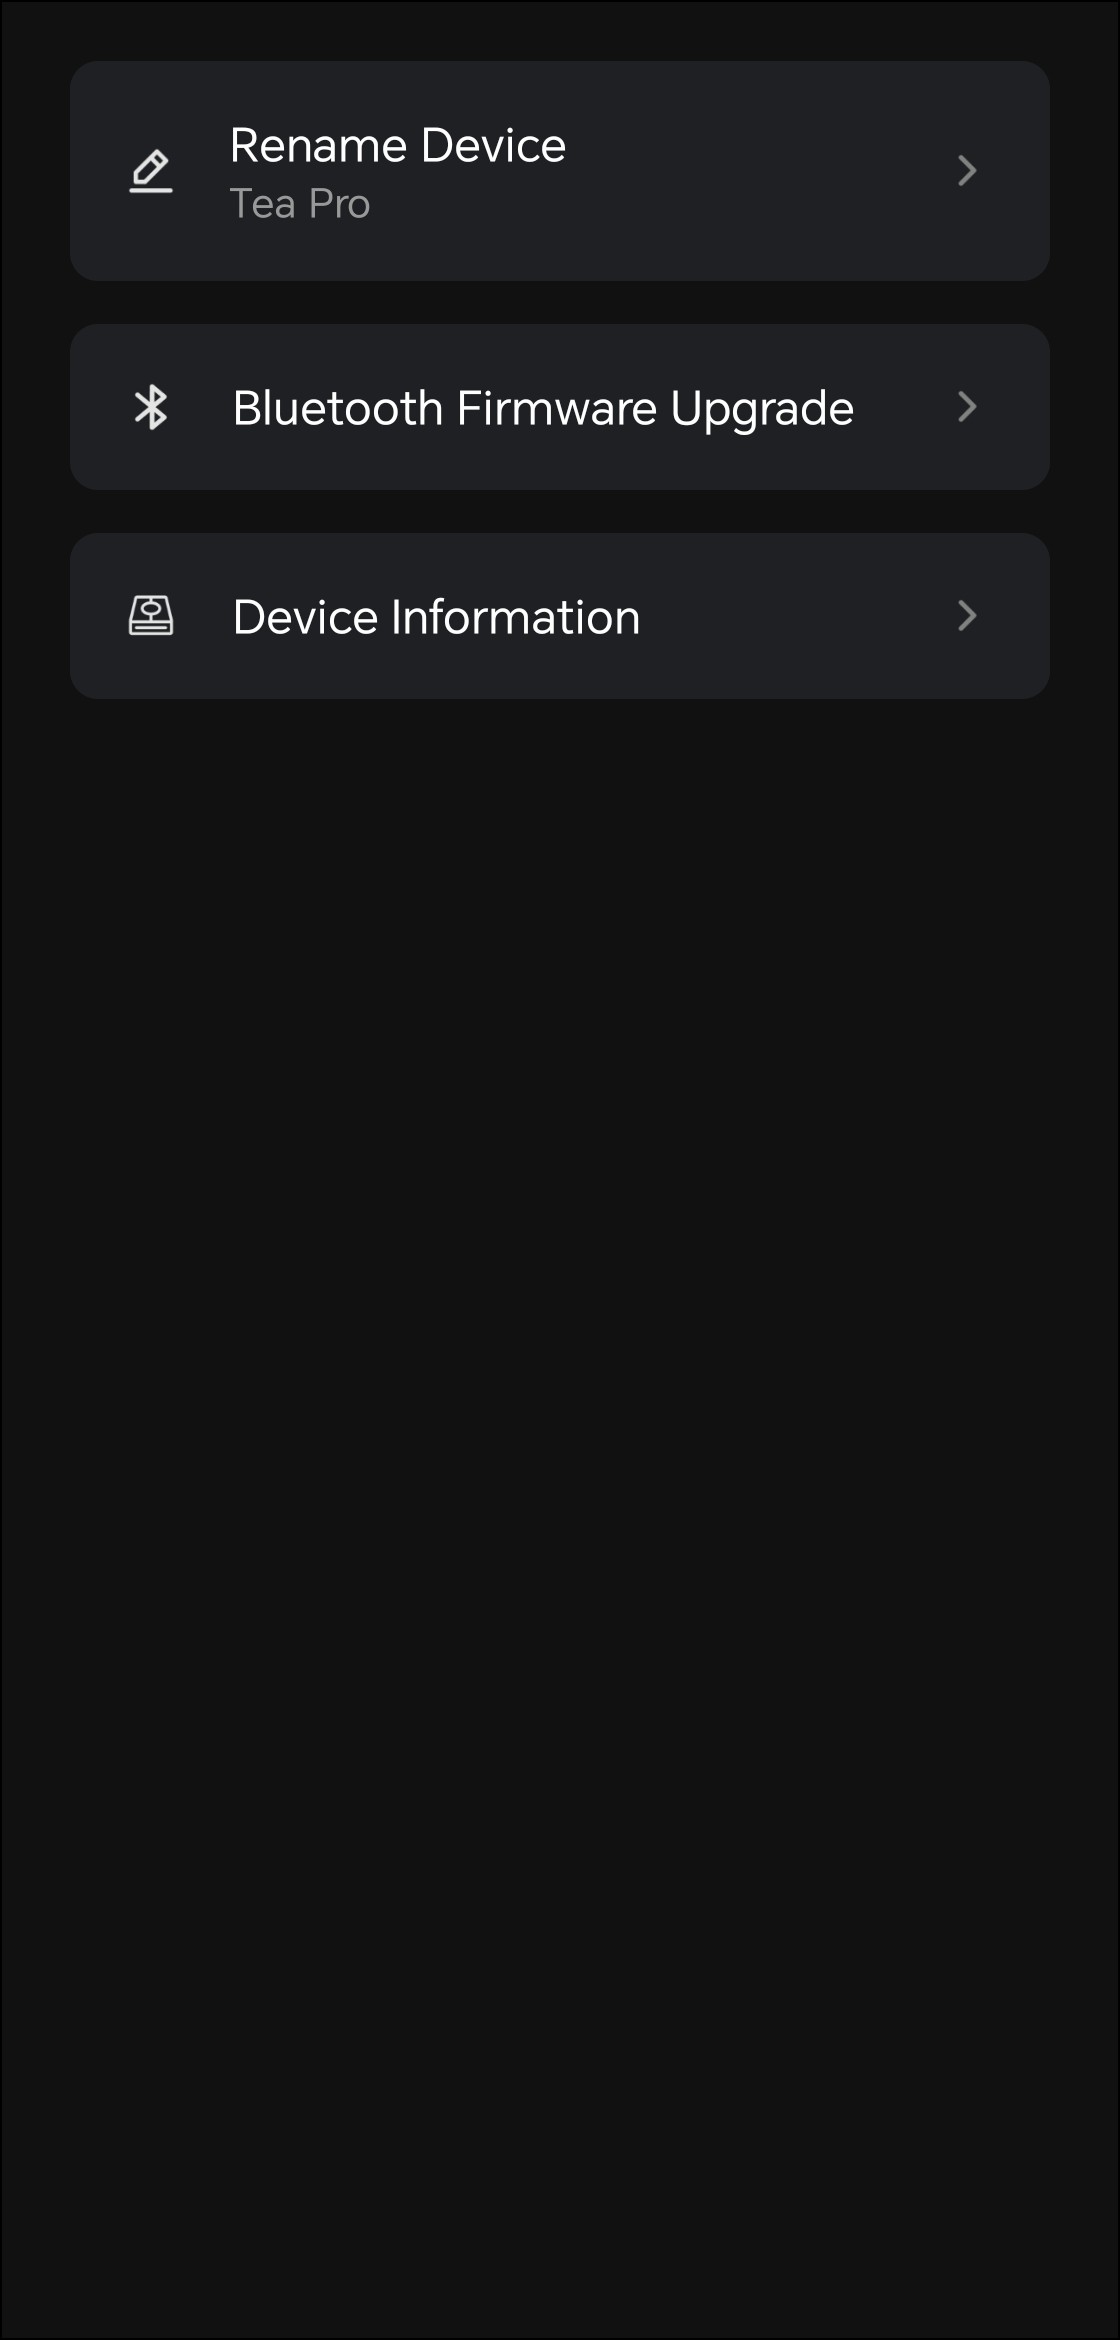Click the Rename Device title text
1120x2340 pixels.
click(398, 146)
